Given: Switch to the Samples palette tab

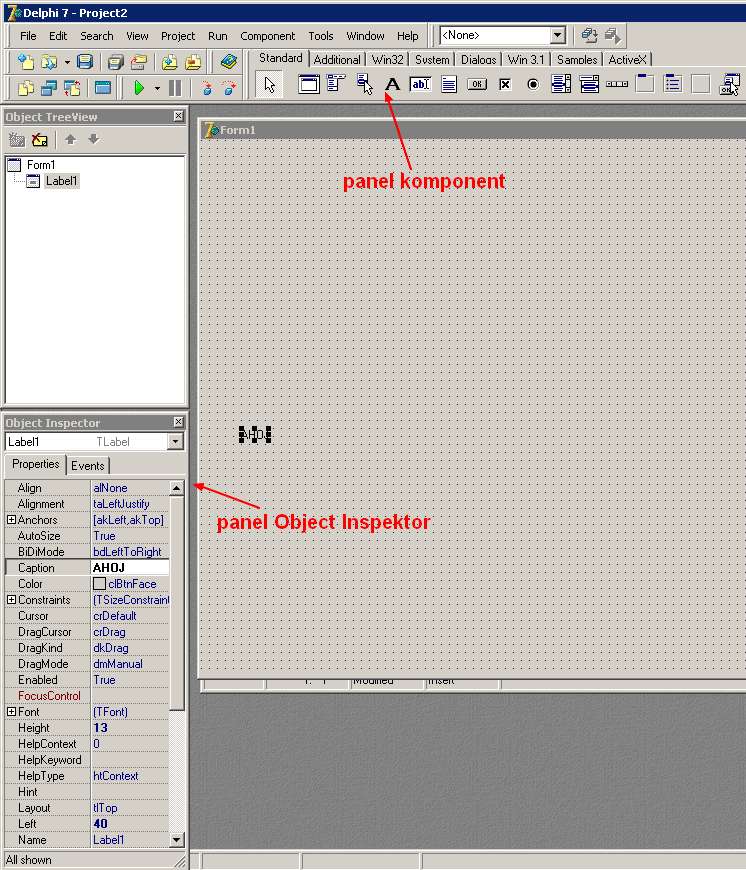Looking at the screenshot, I should pyautogui.click(x=577, y=59).
